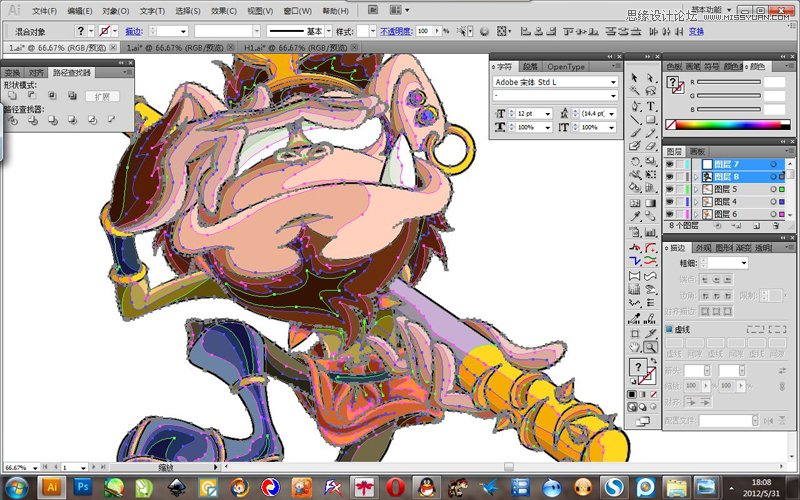Hide layer 图层 6 via eye icon
Viewport: 800px width, 500px height.
[670, 214]
